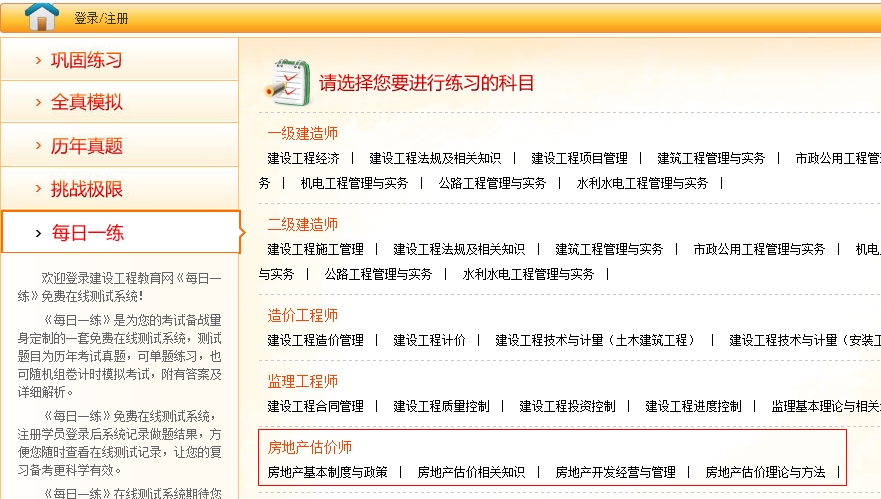This screenshot has height=499, width=881.
Task: Click arrow chevron beside 历年真题
Action: point(38,146)
